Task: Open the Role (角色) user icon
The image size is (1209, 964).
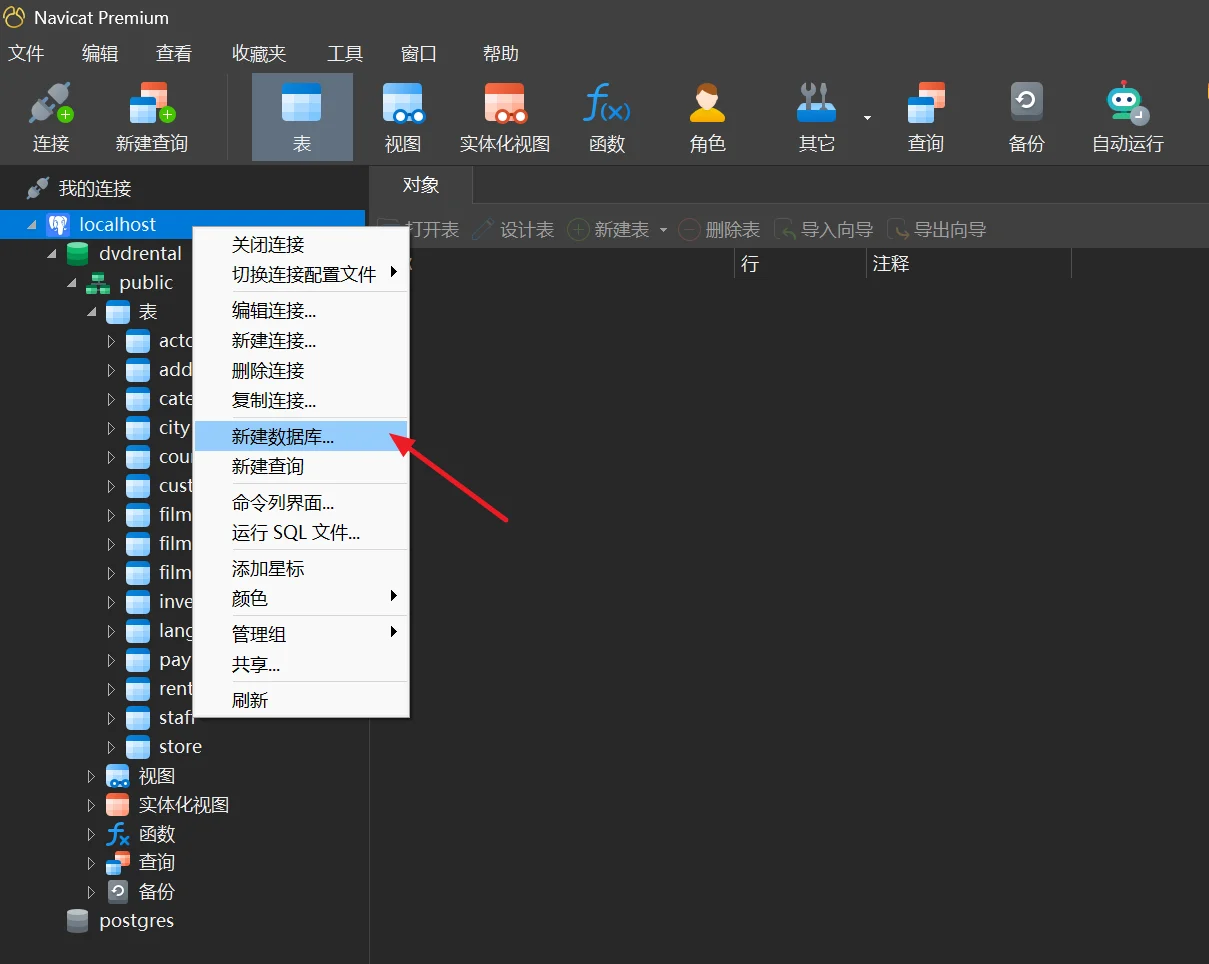Action: pos(707,105)
